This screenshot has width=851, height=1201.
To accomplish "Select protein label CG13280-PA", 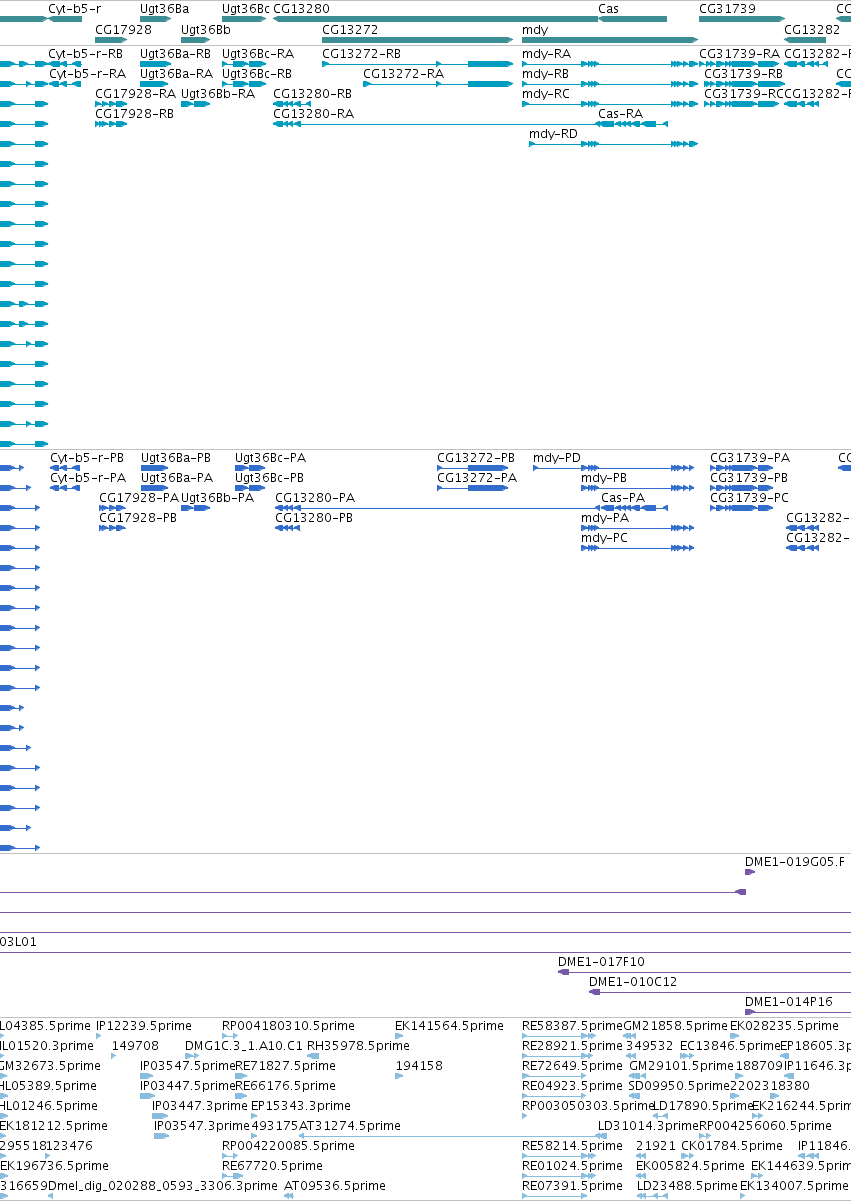I will tap(315, 497).
